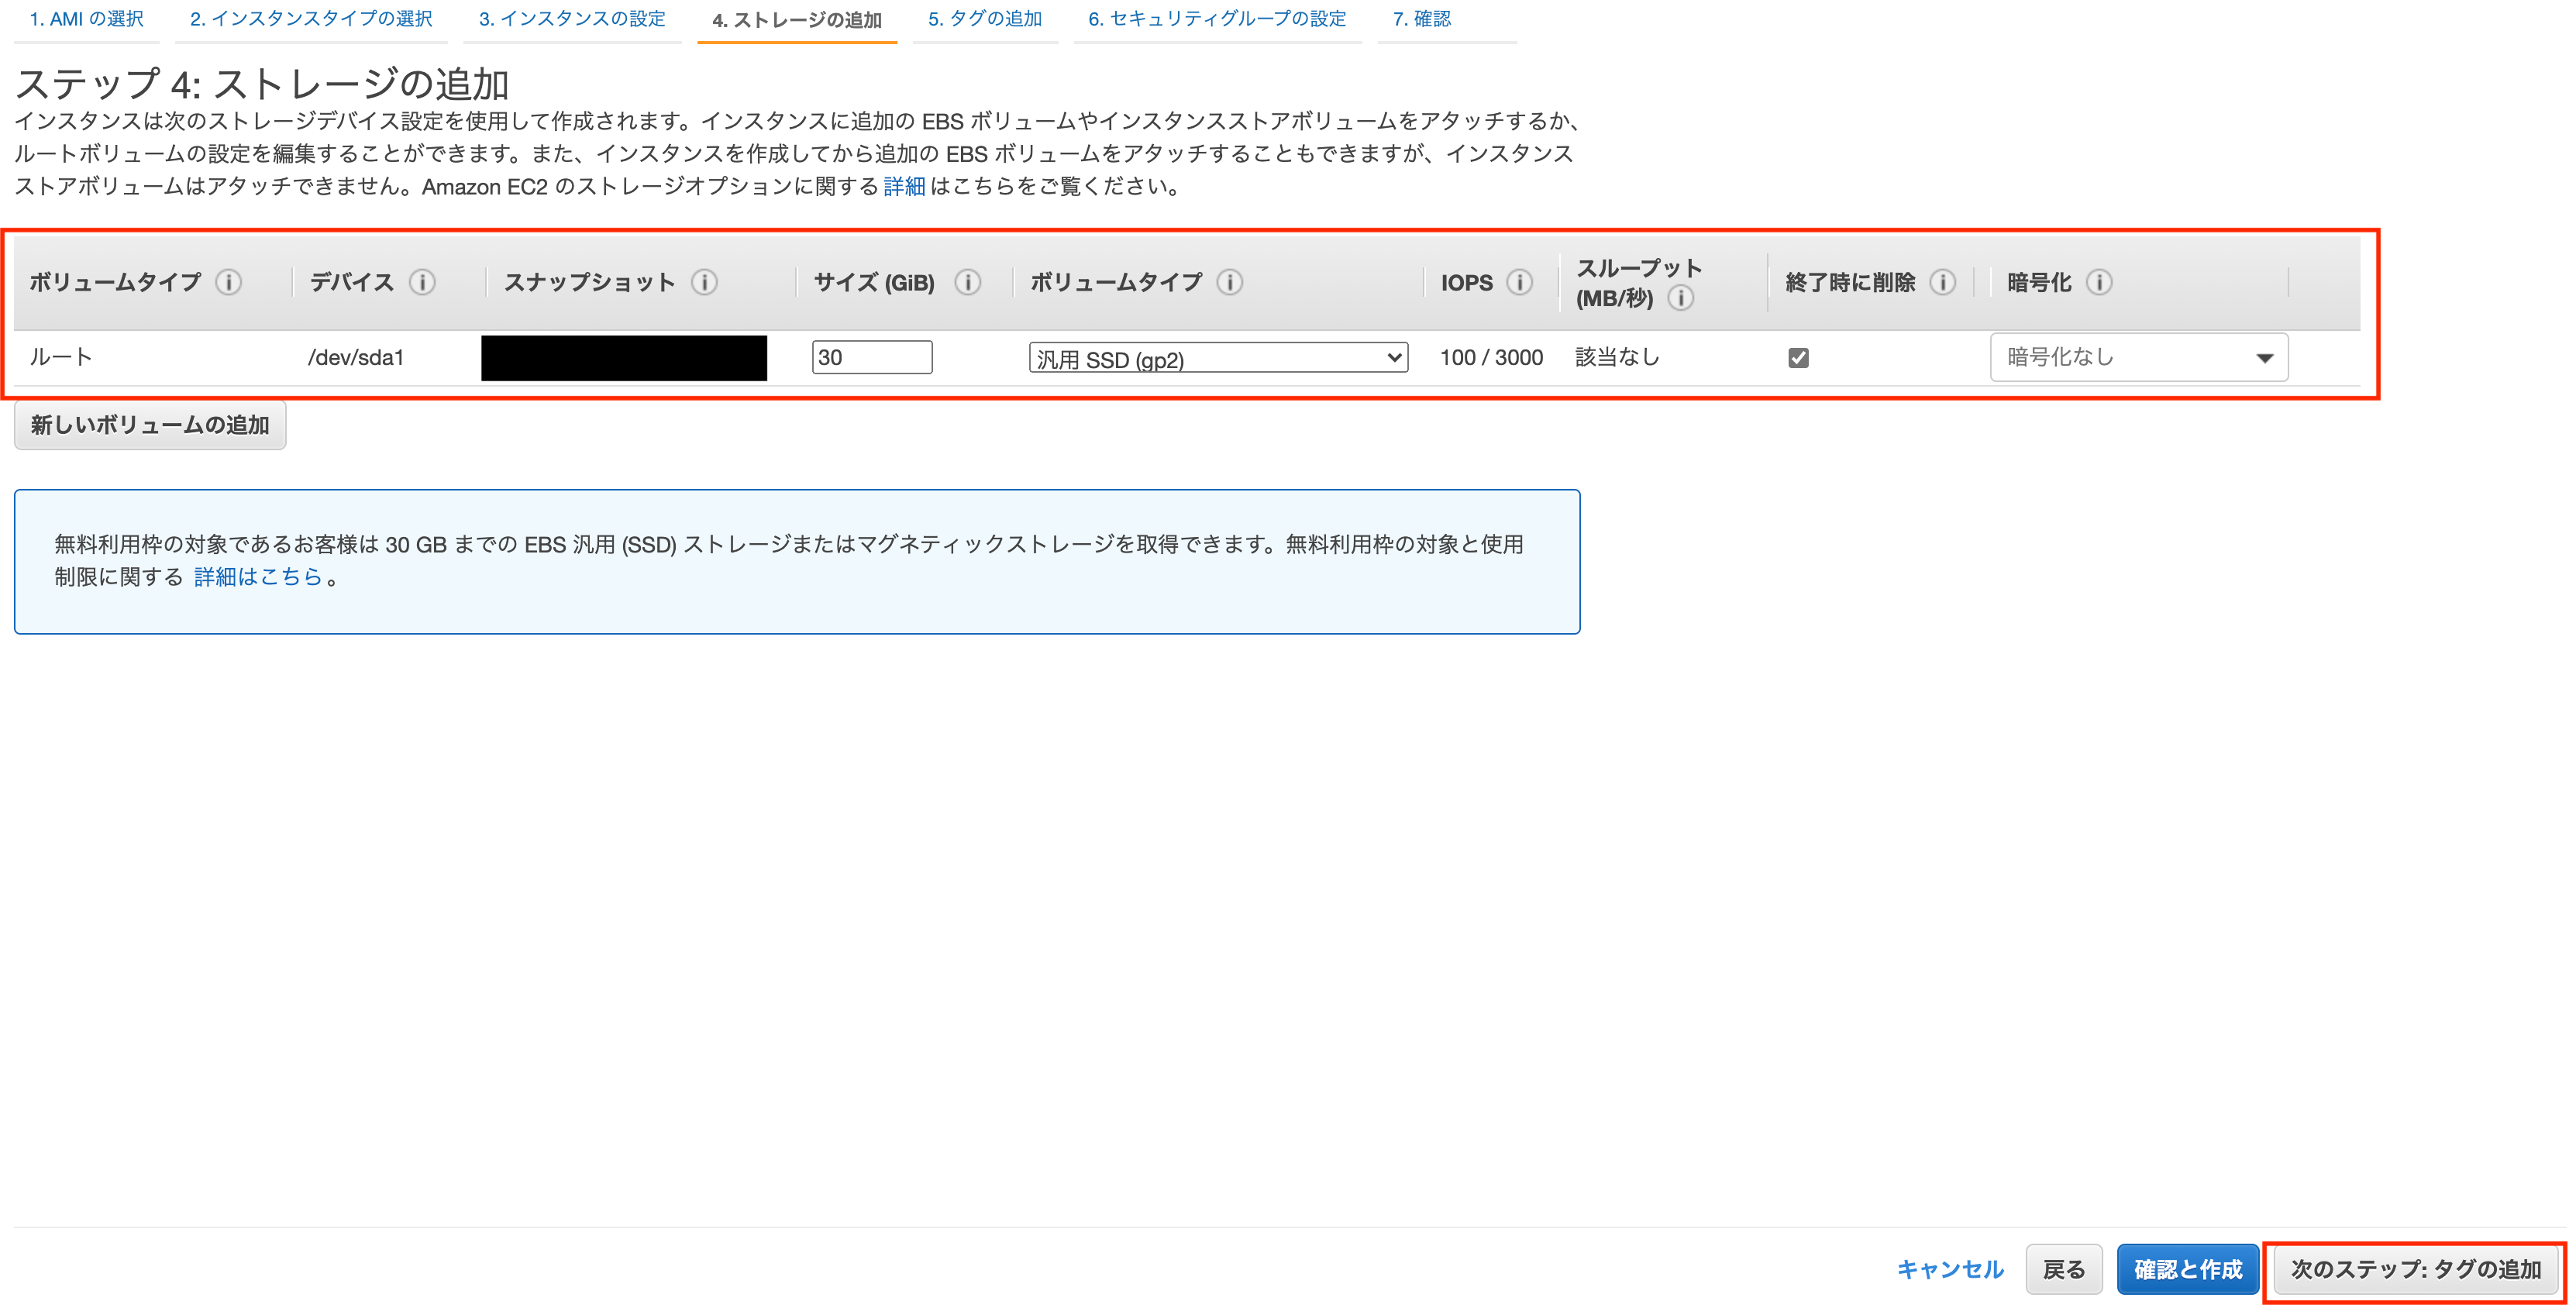Expand the 暗号化なし encryption dropdown
The width and height of the screenshot is (2576, 1308).
click(x=2138, y=357)
